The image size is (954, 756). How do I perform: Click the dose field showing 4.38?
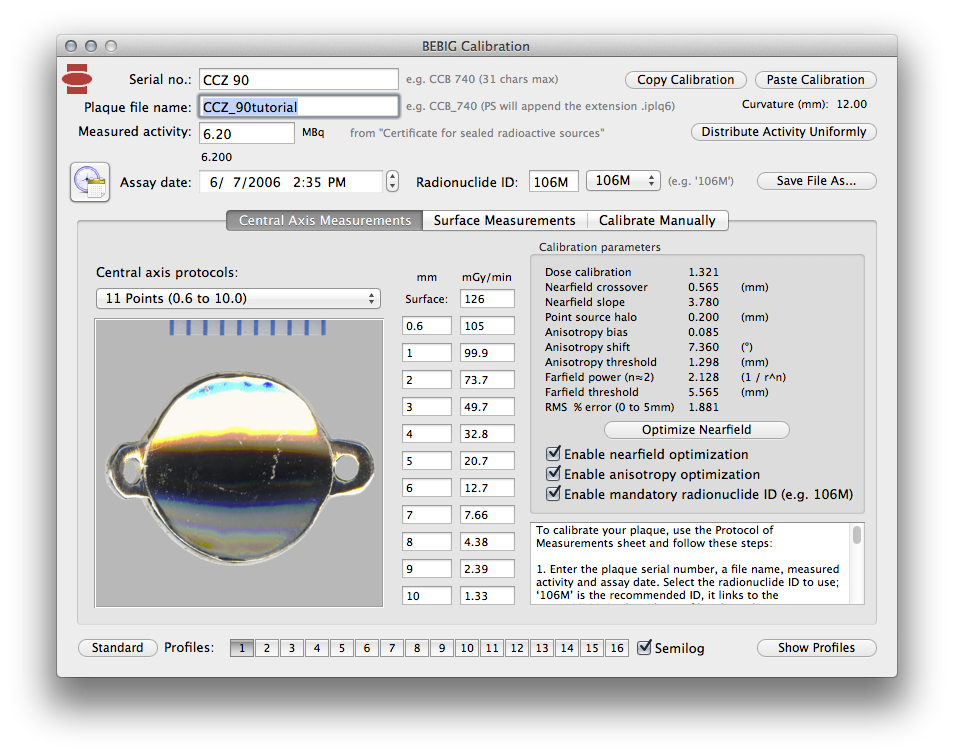(x=487, y=541)
